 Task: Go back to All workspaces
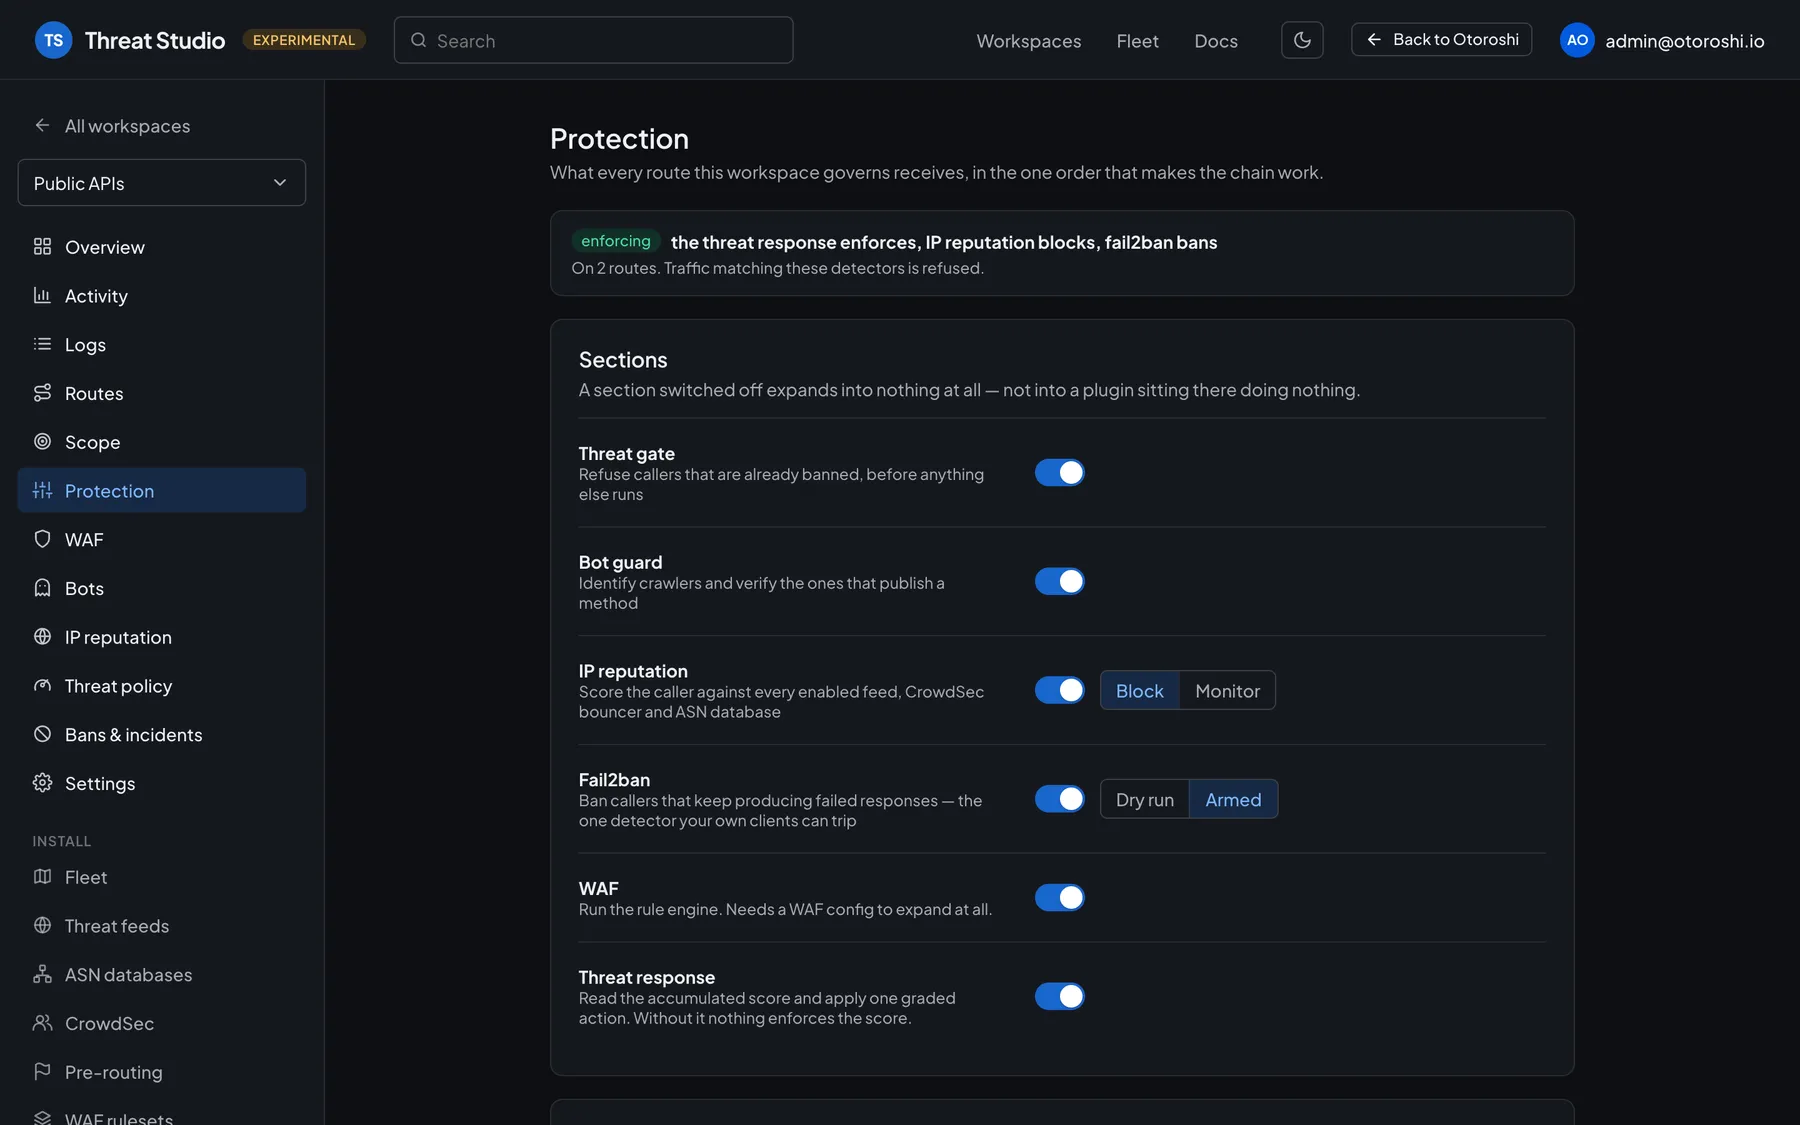coord(112,126)
